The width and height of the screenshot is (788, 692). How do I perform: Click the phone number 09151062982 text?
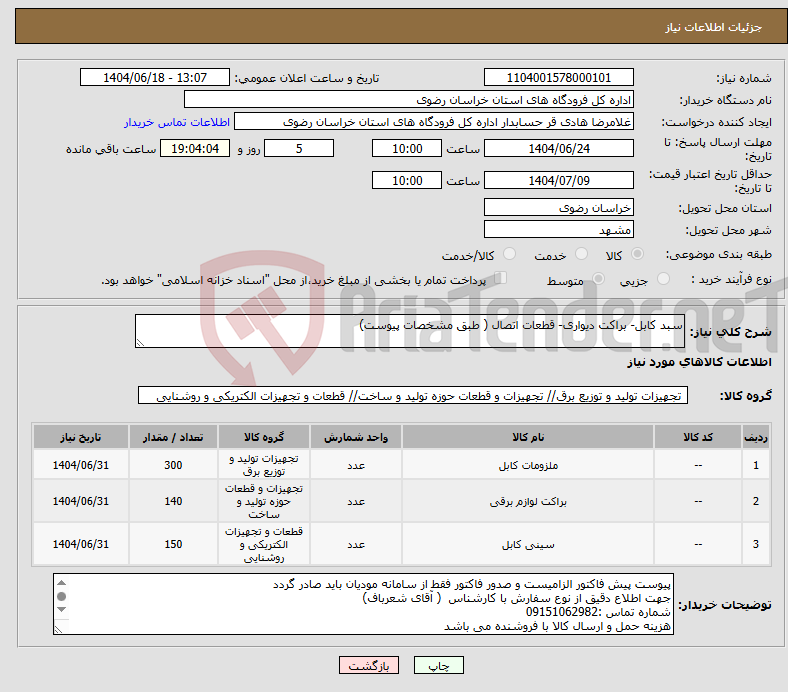coord(563,612)
